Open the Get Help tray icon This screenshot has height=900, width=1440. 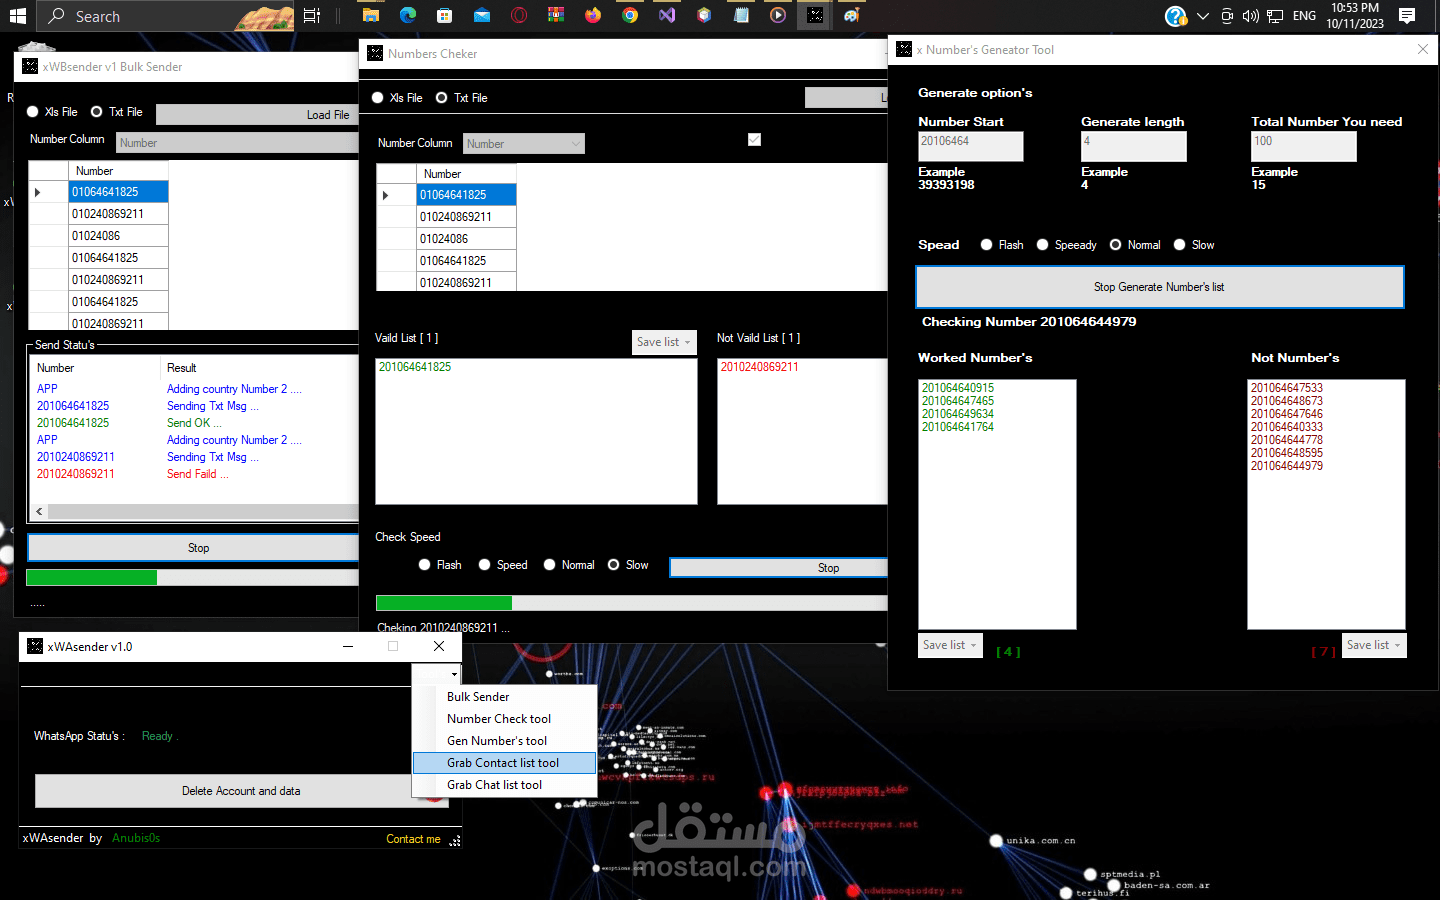tap(1176, 16)
